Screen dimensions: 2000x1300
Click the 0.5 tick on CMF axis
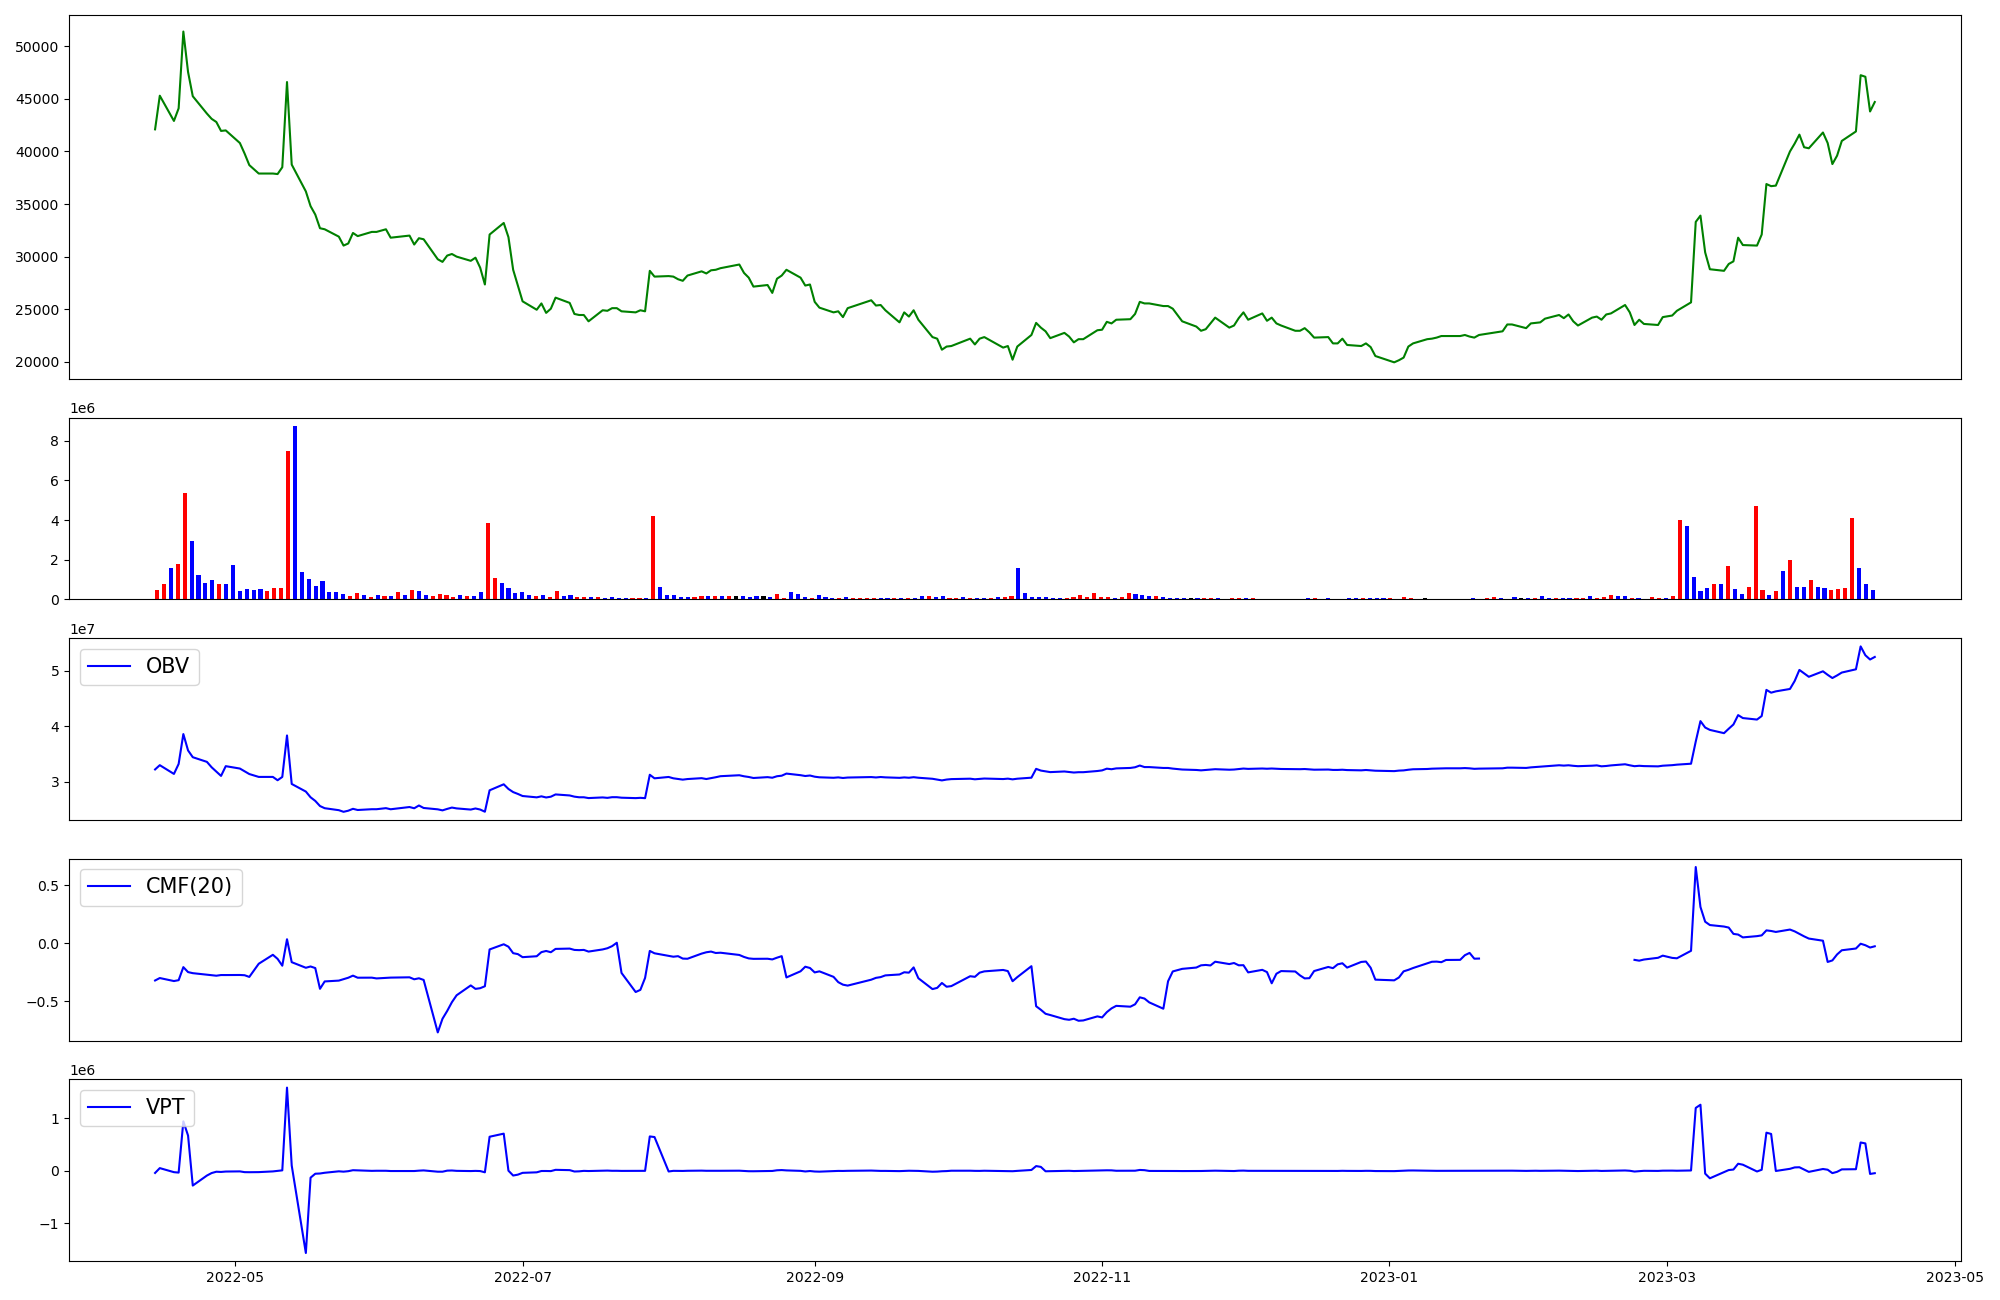pos(47,886)
